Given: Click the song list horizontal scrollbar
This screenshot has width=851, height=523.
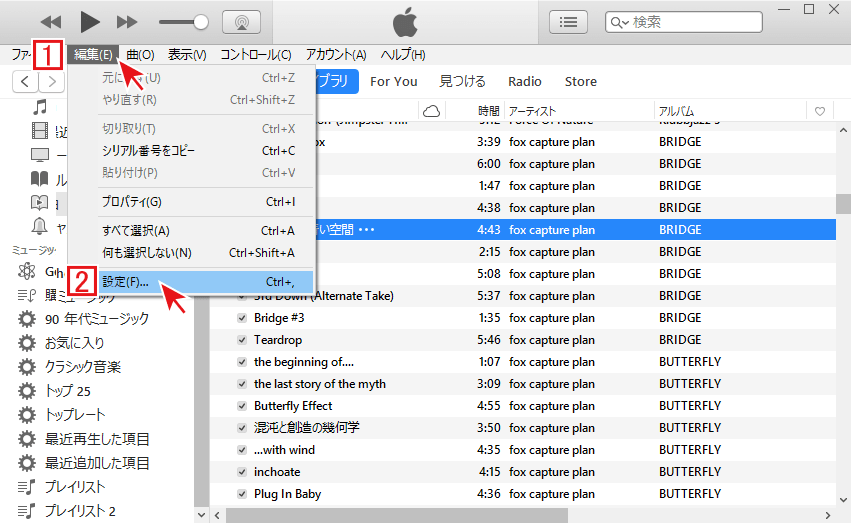Looking at the screenshot, I should click(397, 515).
